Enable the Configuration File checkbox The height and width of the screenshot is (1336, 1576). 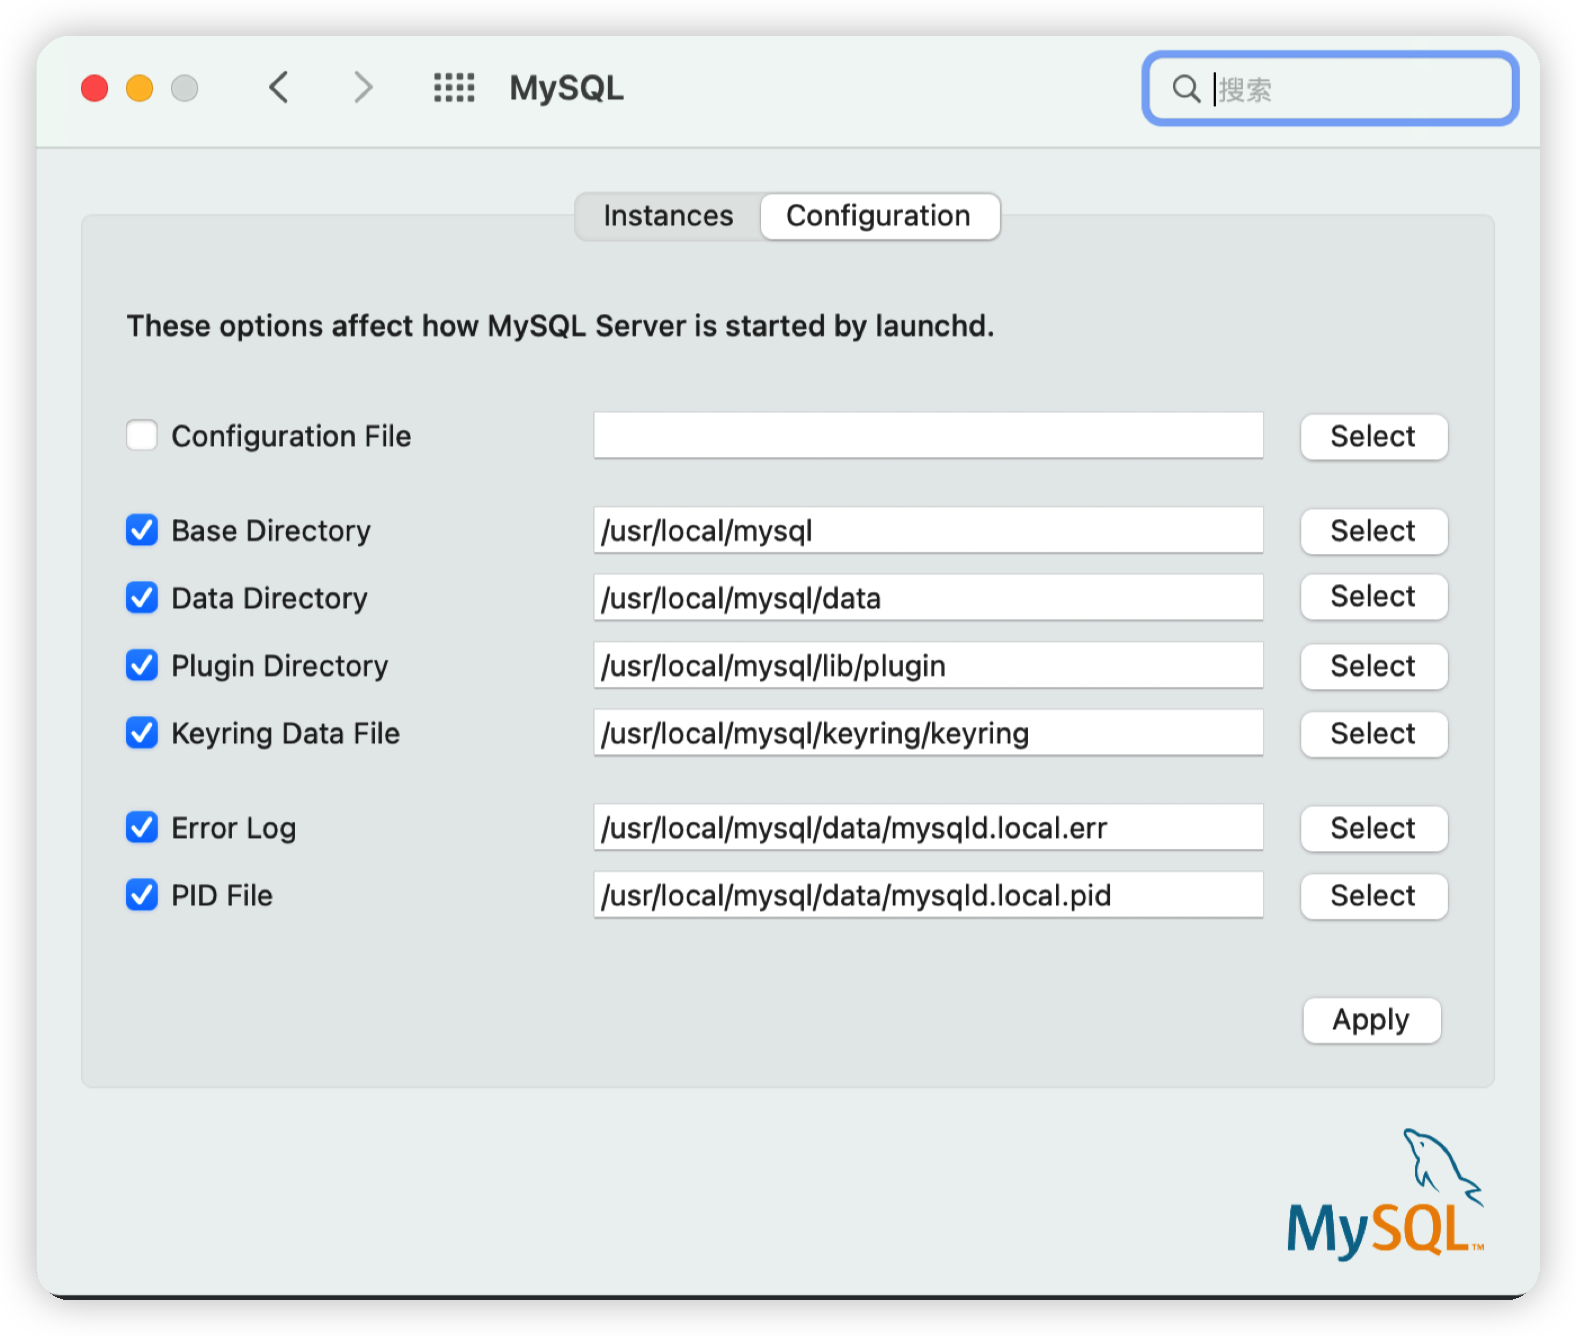tap(142, 436)
